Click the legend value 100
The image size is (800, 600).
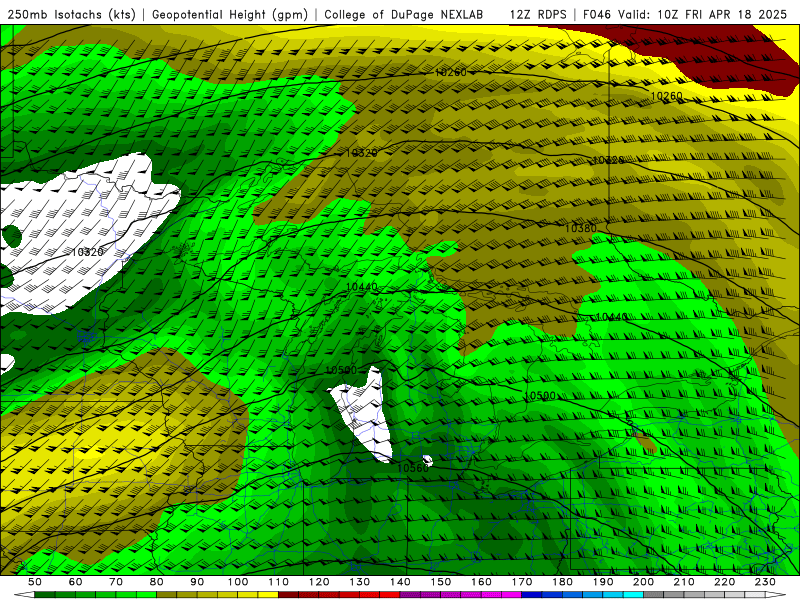238,582
